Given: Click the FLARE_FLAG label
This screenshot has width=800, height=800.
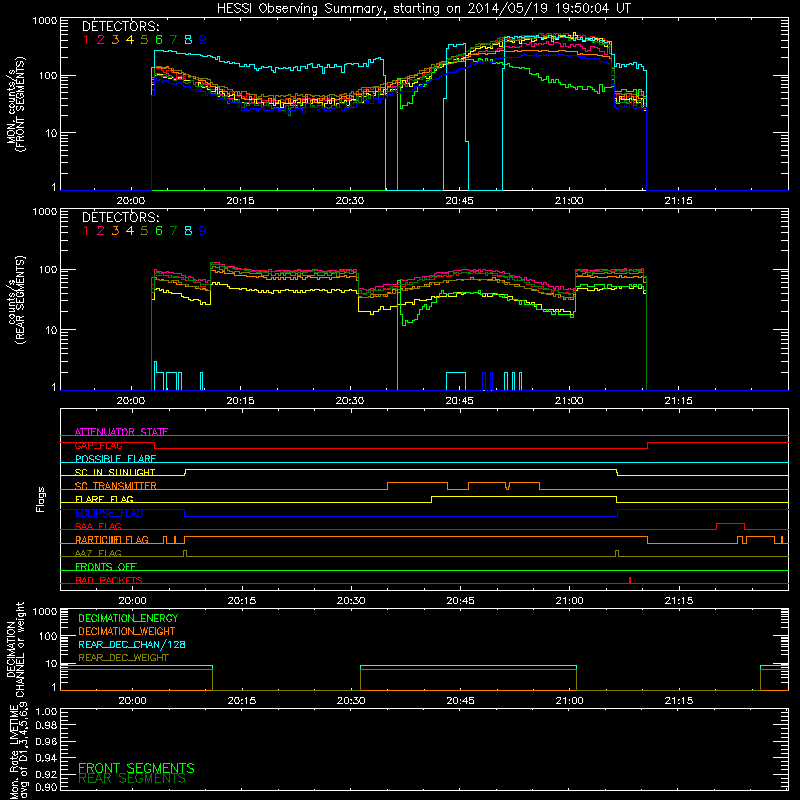Looking at the screenshot, I should click(x=104, y=499).
